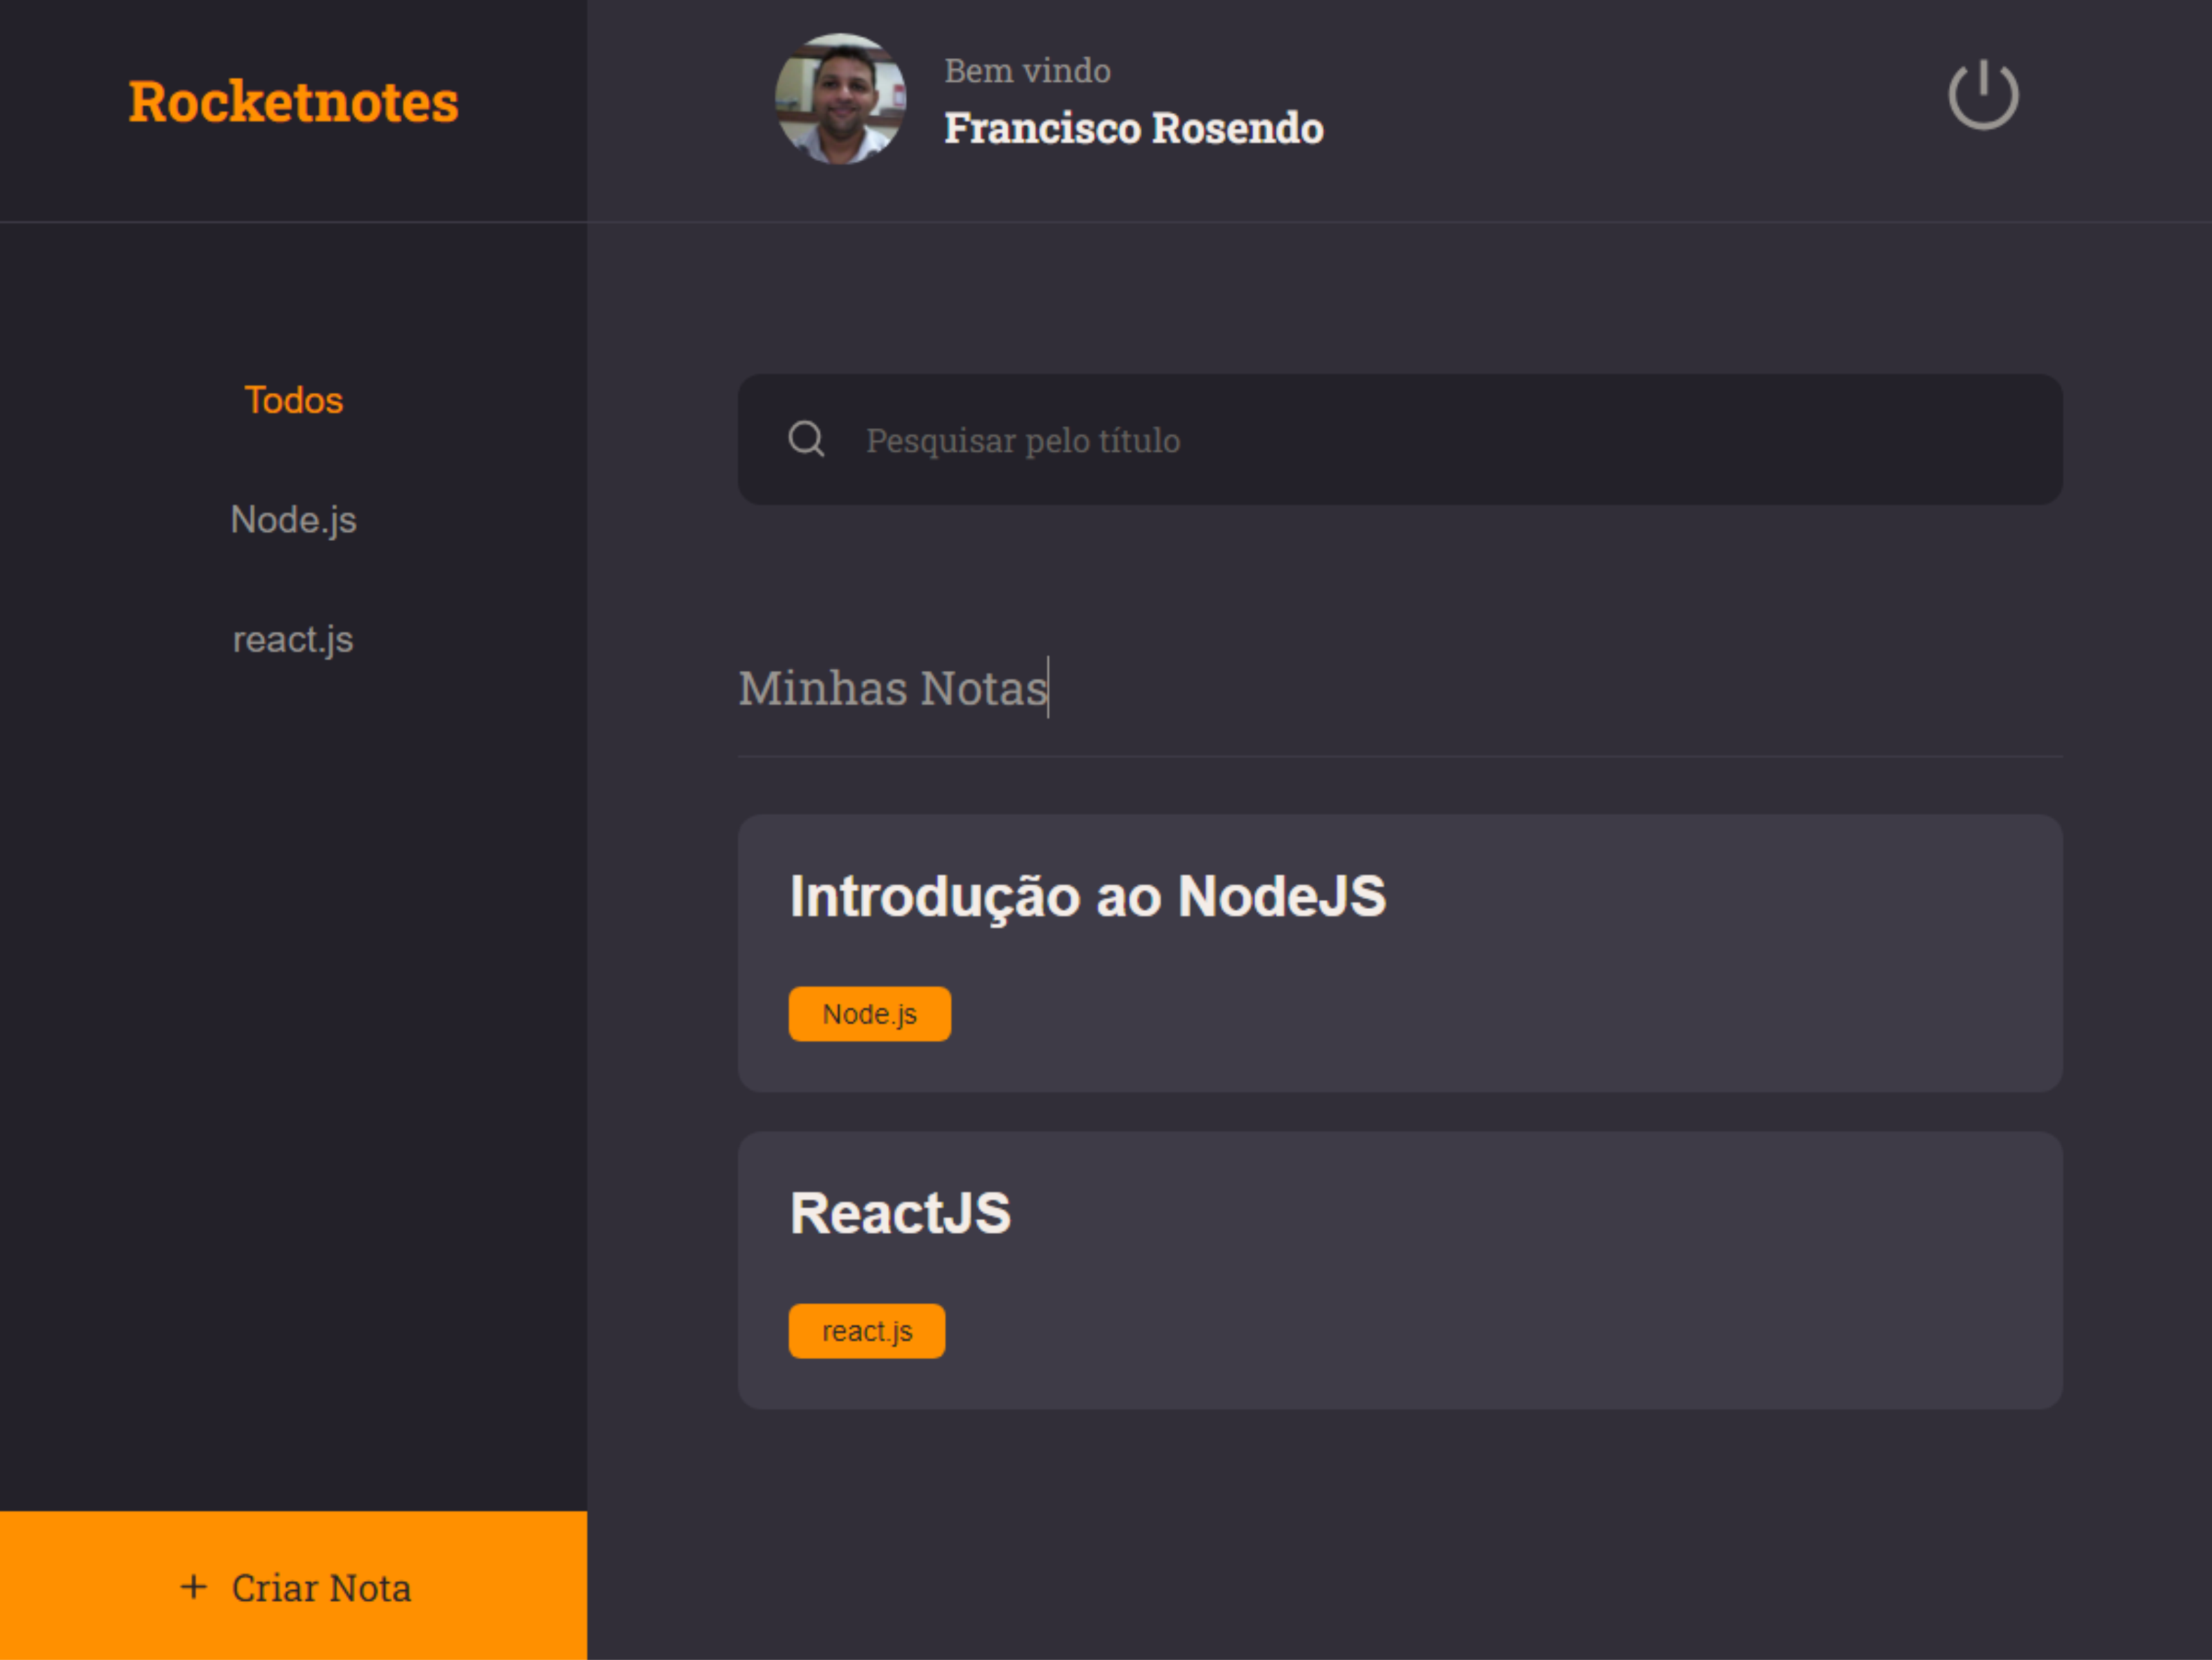Filter notes by Node.js in sidebar
The height and width of the screenshot is (1660, 2212).
point(293,520)
